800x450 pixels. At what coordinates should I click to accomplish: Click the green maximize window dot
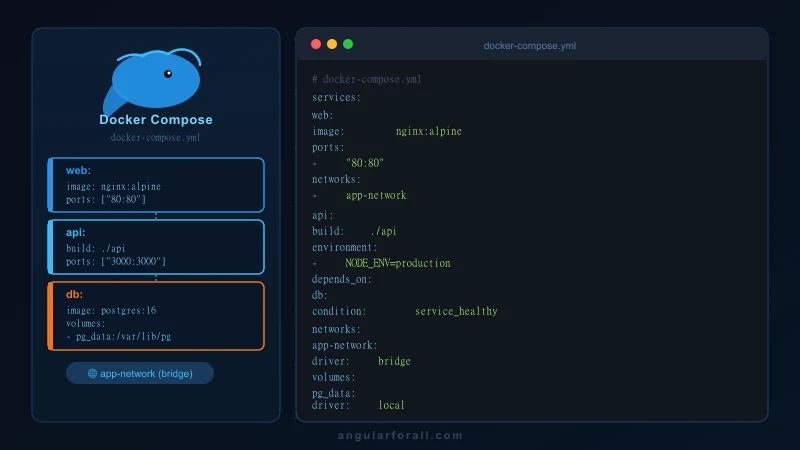click(x=348, y=44)
